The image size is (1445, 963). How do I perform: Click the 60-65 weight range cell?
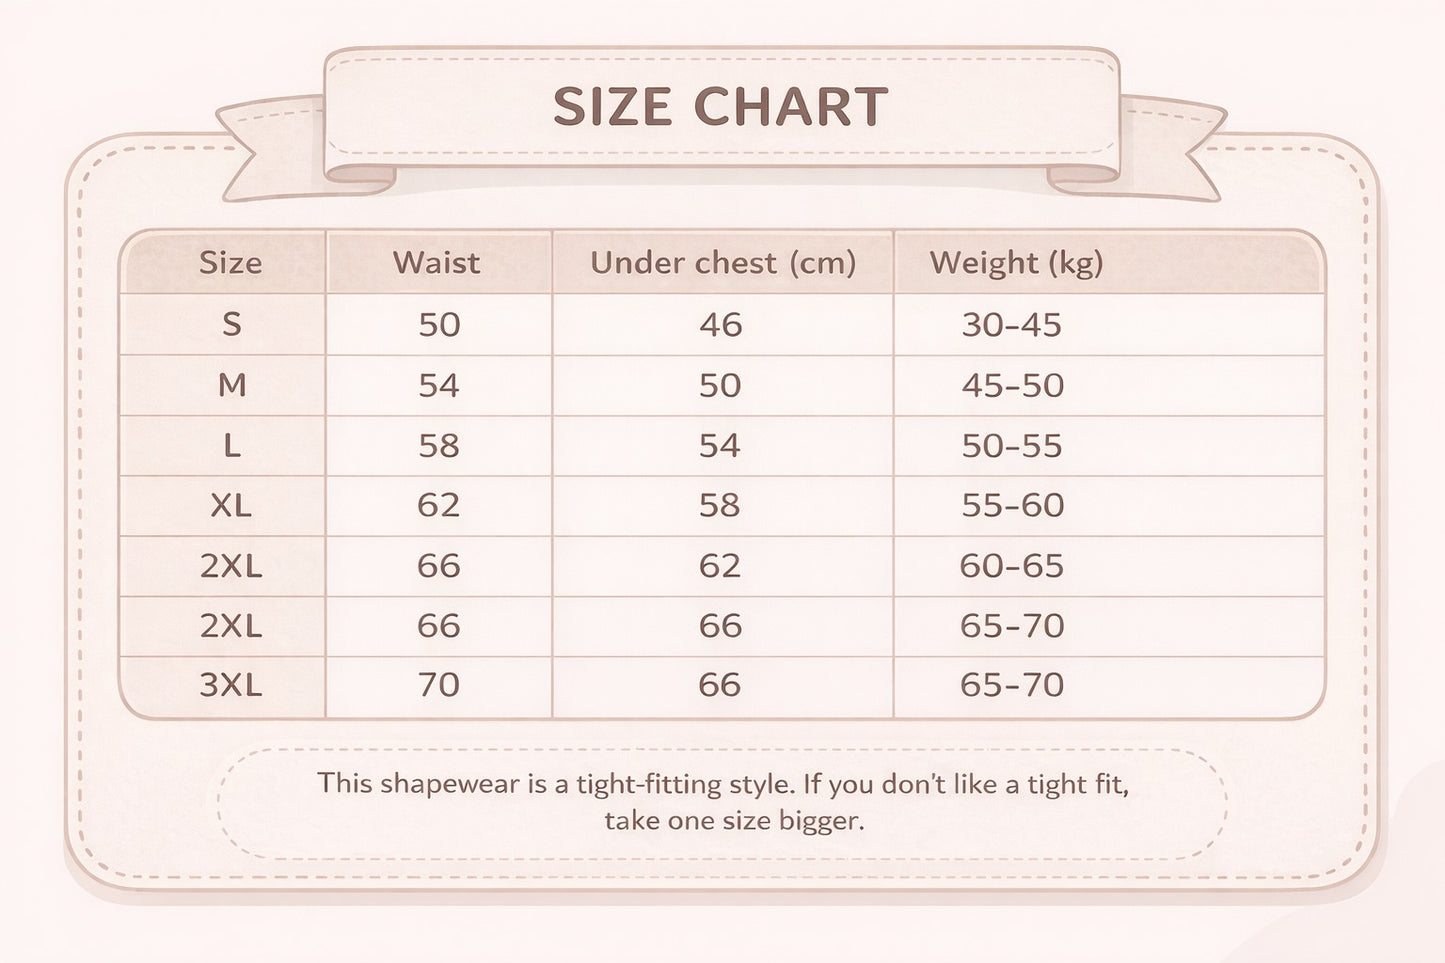1011,566
